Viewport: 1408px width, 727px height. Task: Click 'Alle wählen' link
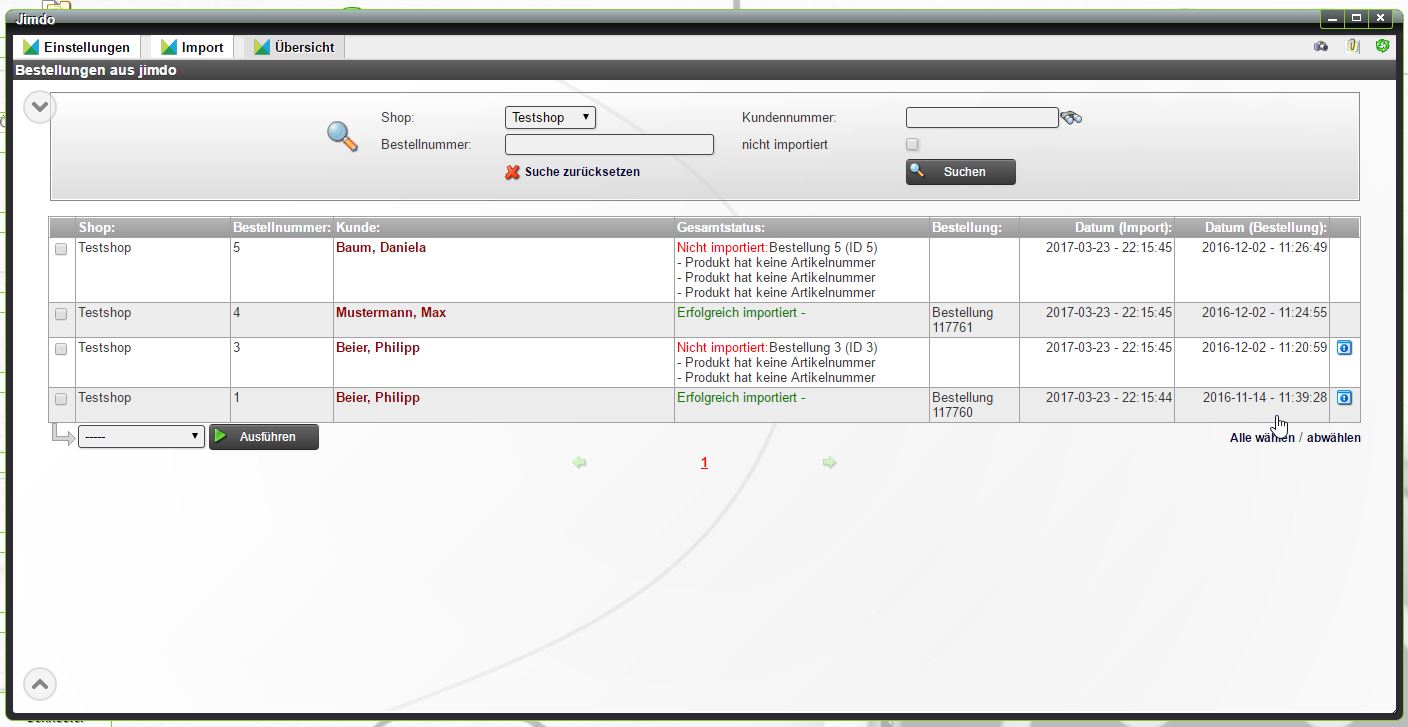click(x=1262, y=438)
